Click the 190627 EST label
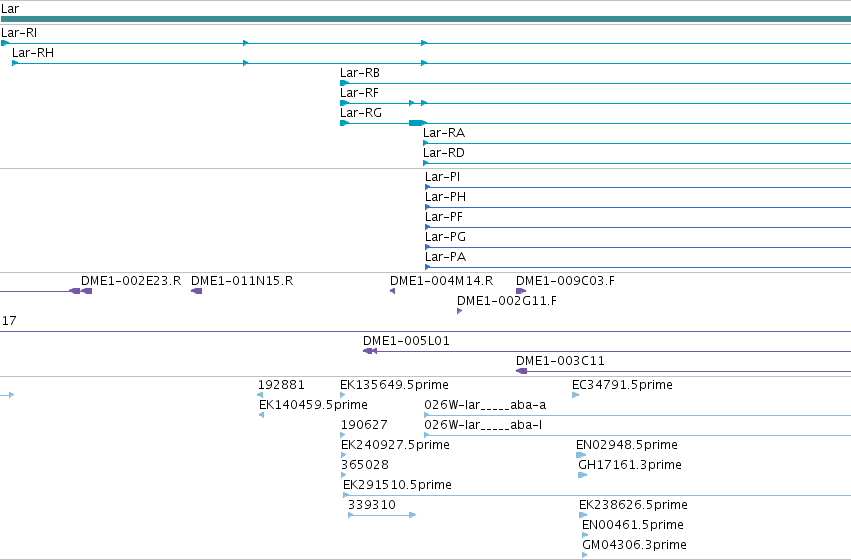Viewport: 851px width, 560px height. tap(364, 425)
